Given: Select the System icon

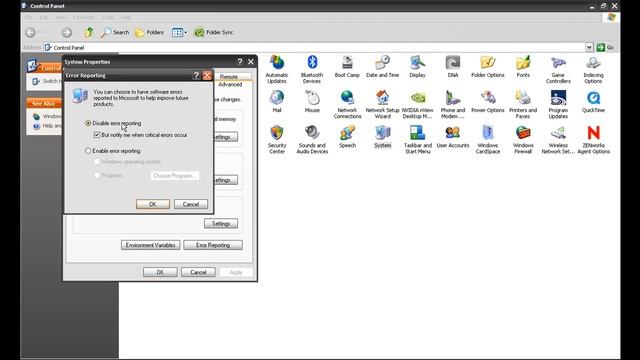Looking at the screenshot, I should 382,137.
